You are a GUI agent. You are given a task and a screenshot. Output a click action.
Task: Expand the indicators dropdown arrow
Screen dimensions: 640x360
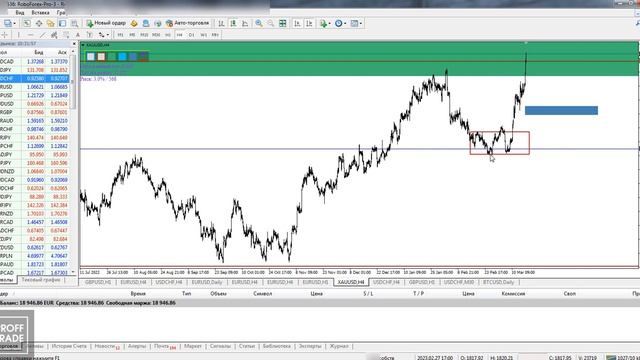[x=329, y=24]
